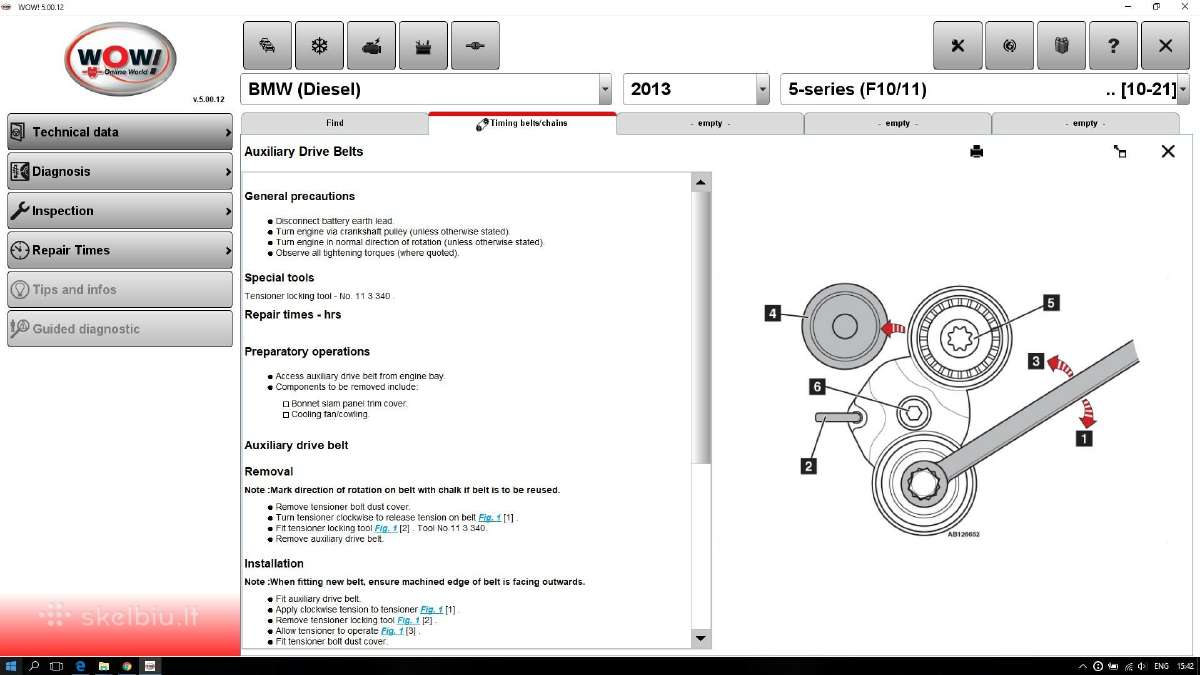Open Windows taskbar search
Viewport: 1200px width, 675px height.
tap(34, 666)
